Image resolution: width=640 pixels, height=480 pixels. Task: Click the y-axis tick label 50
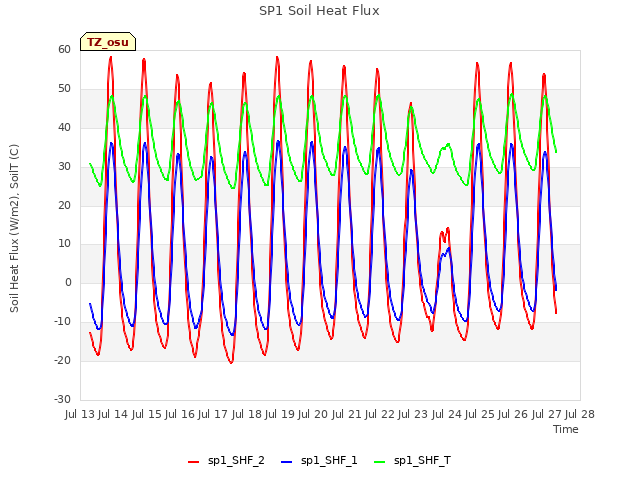tap(64, 89)
